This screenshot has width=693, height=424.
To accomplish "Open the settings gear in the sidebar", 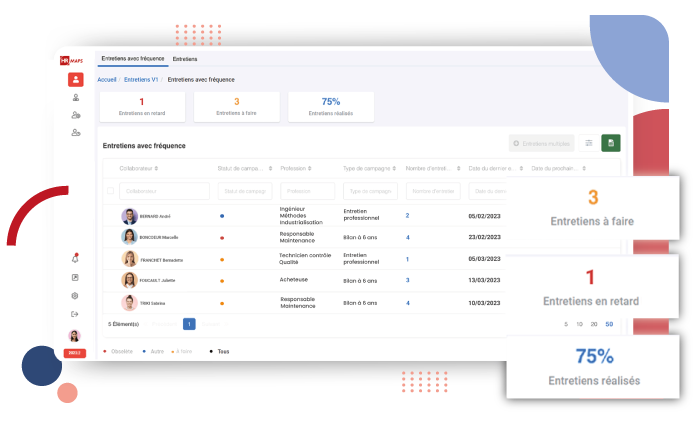I will point(75,295).
